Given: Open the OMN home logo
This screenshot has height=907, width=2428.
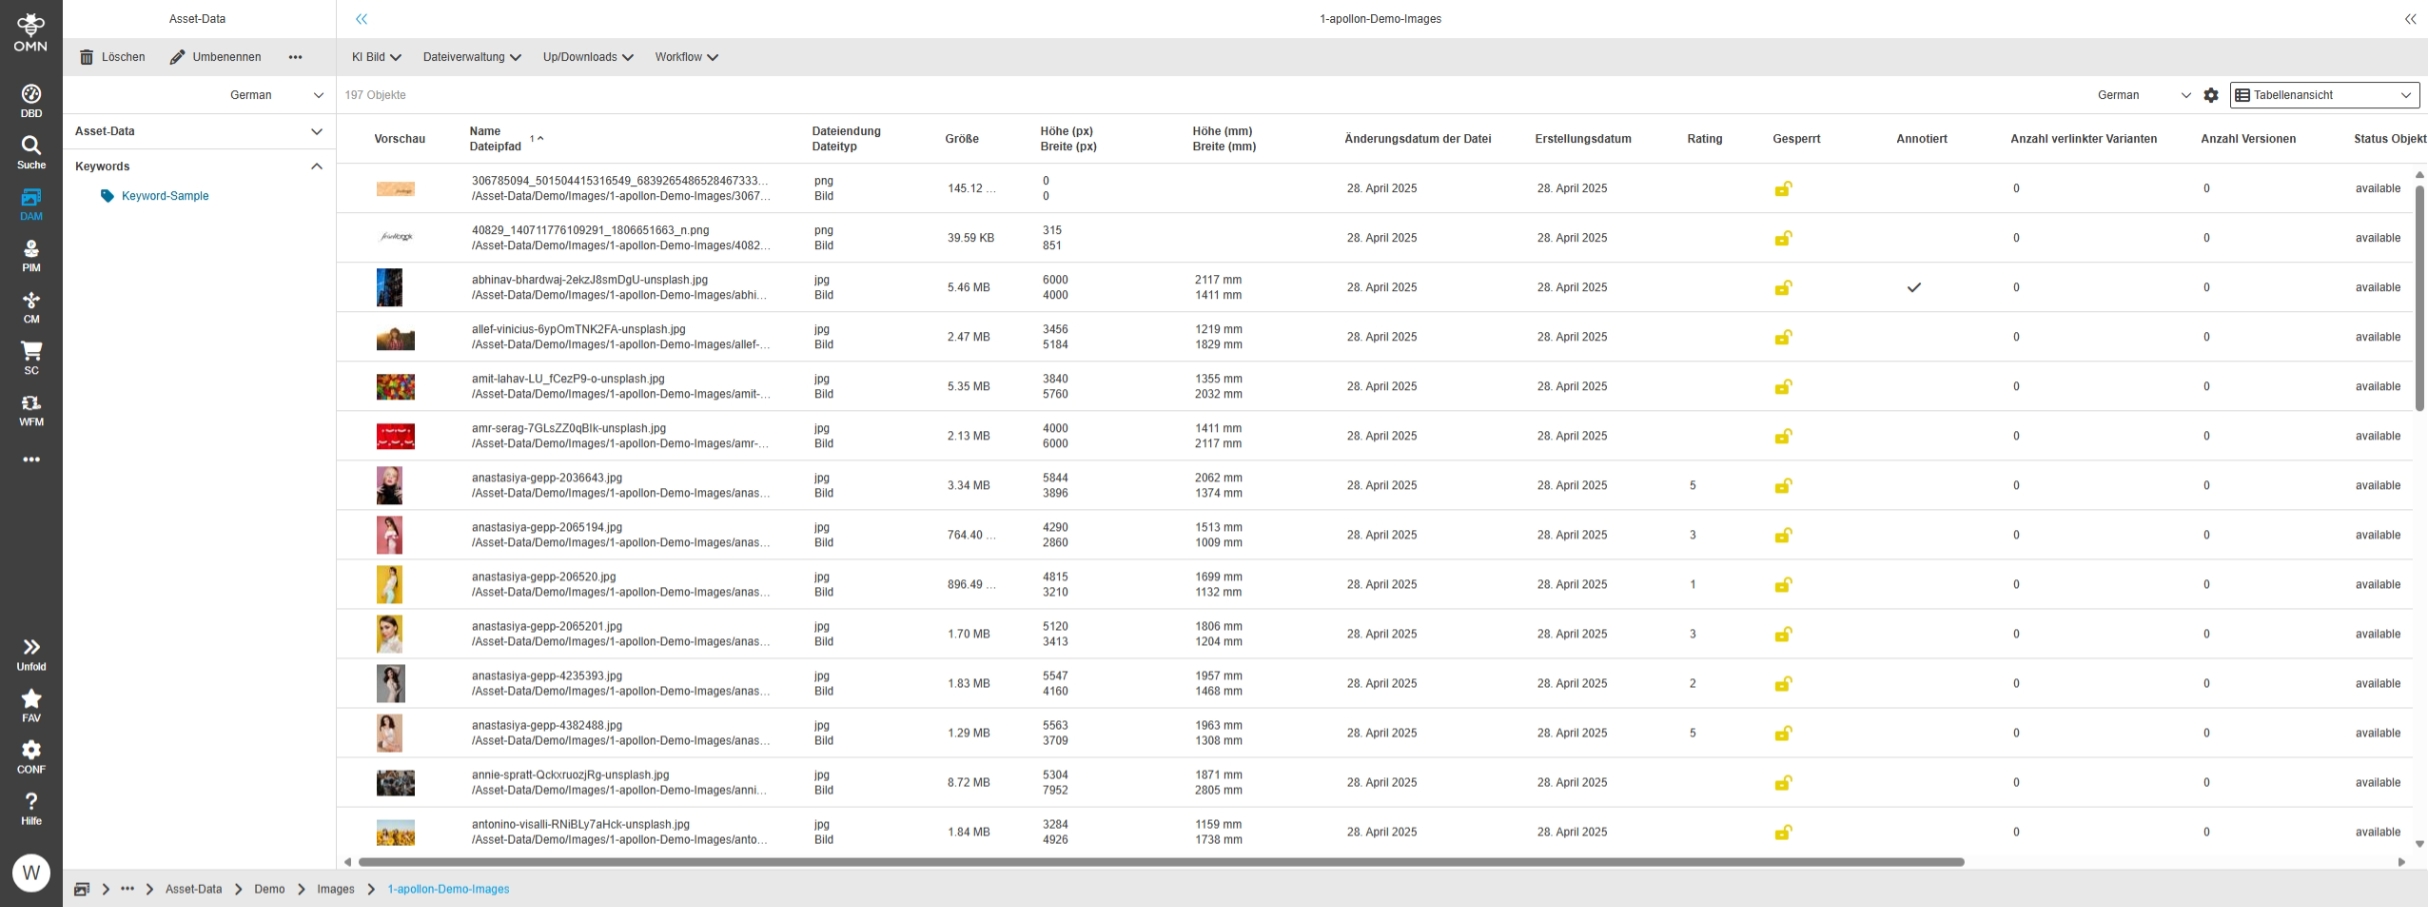Looking at the screenshot, I should pos(31,32).
